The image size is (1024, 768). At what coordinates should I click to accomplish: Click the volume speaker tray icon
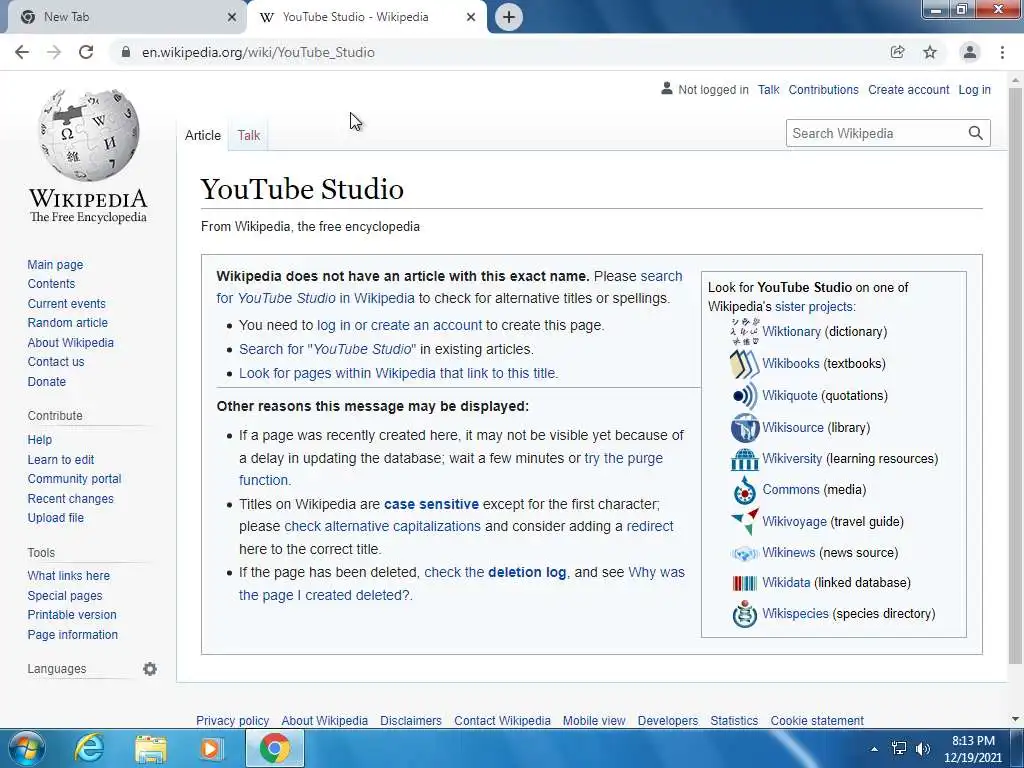(922, 748)
